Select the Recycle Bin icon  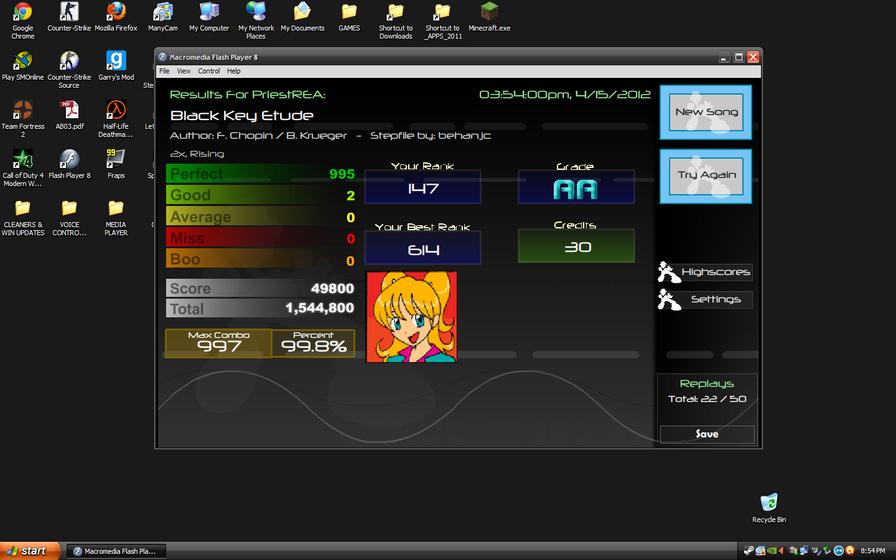point(769,508)
